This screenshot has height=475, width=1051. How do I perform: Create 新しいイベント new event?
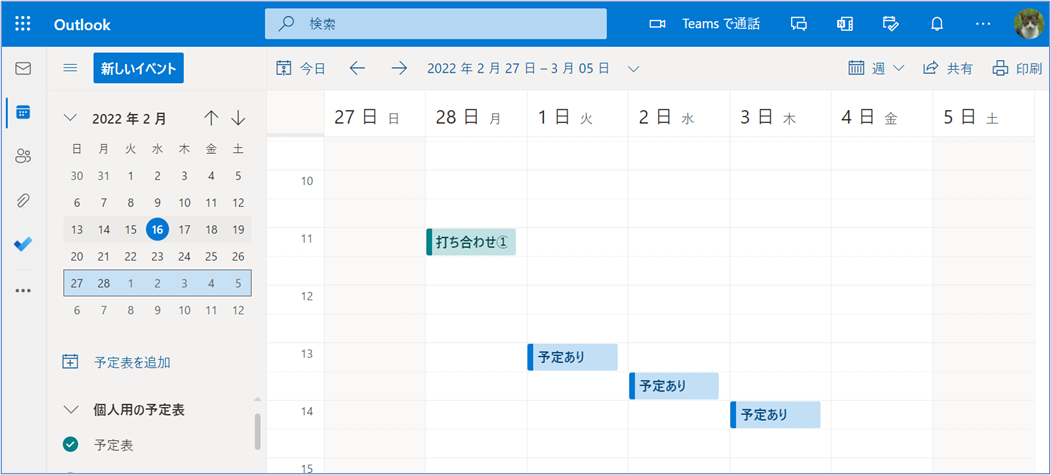139,68
